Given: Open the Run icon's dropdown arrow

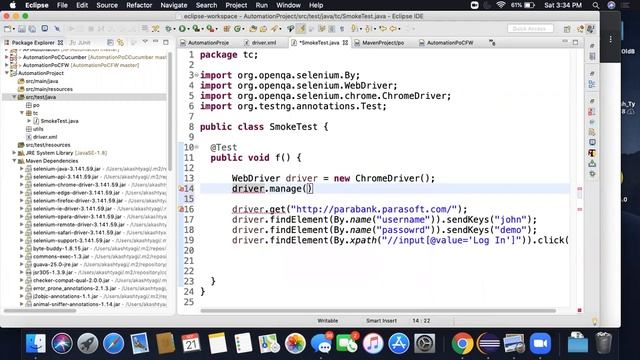Looking at the screenshot, I should pos(188,29).
